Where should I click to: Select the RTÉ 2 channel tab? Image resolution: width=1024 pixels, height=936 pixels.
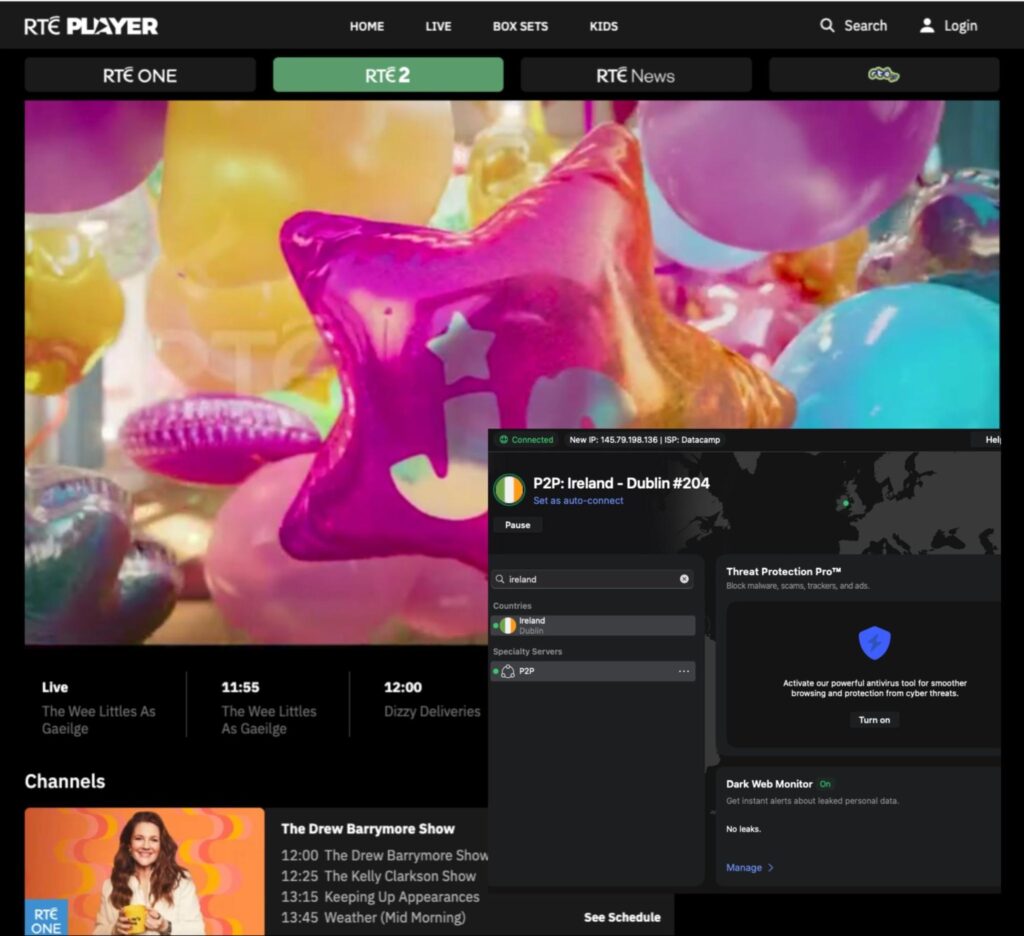click(x=388, y=75)
